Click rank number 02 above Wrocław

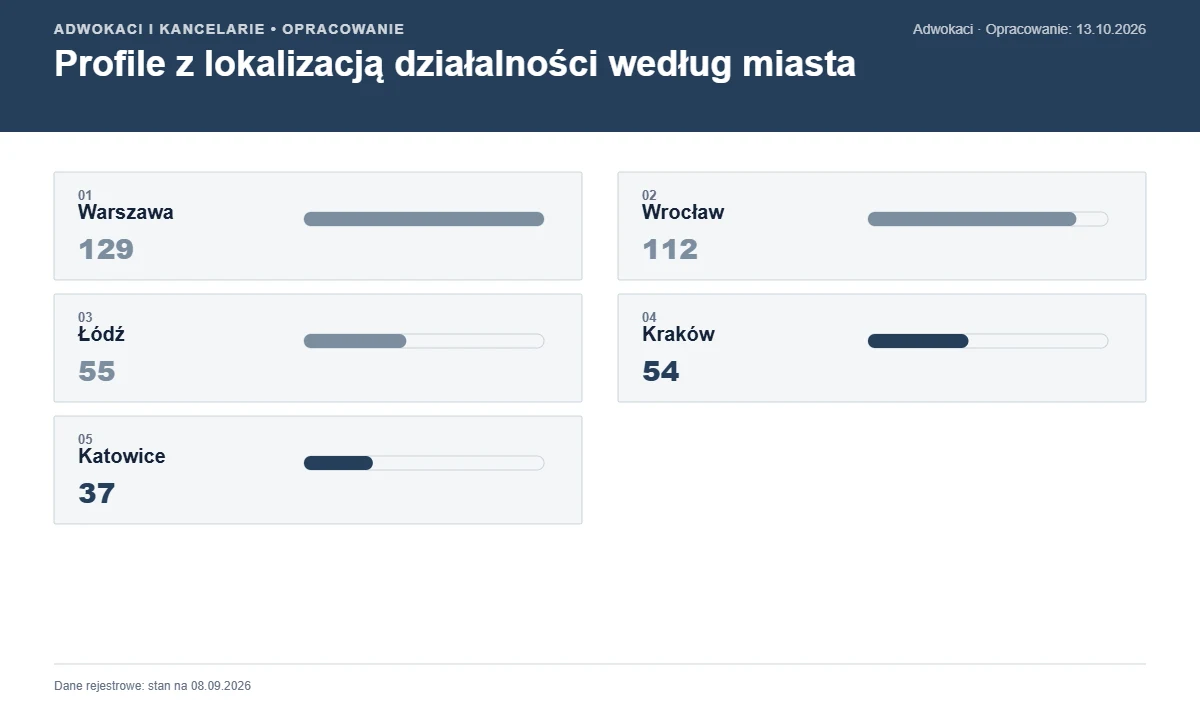[x=649, y=195]
